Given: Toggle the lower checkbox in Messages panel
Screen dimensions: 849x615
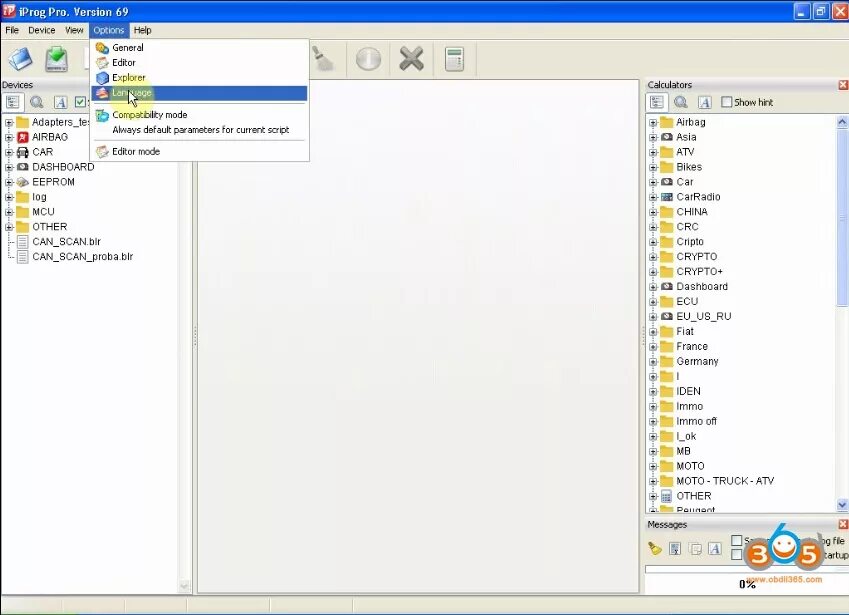Looking at the screenshot, I should click(736, 554).
